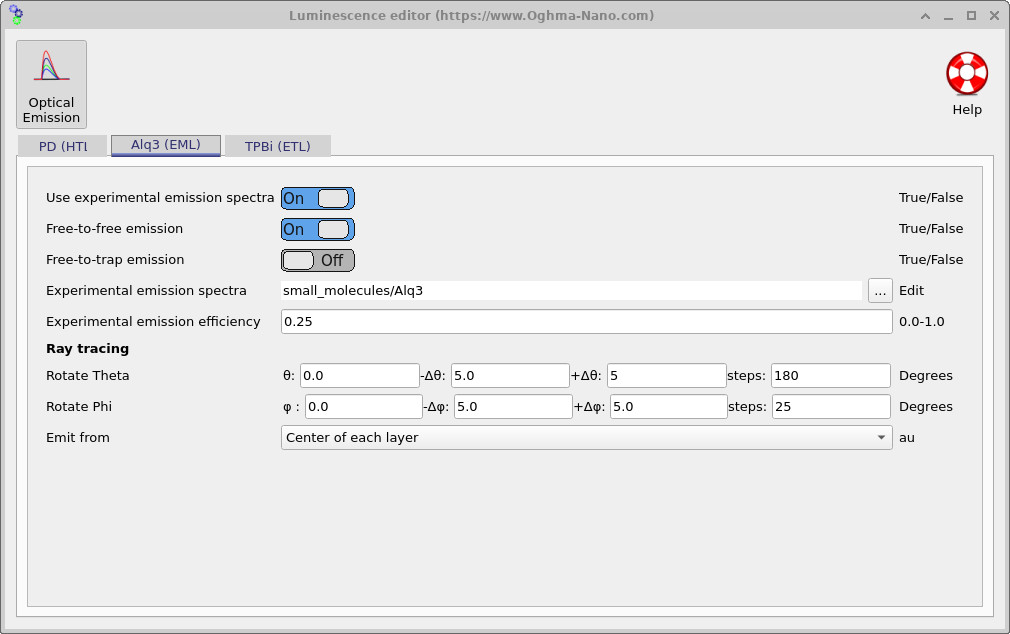Open the file browser via the ... button
The image size is (1010, 634).
coord(879,290)
